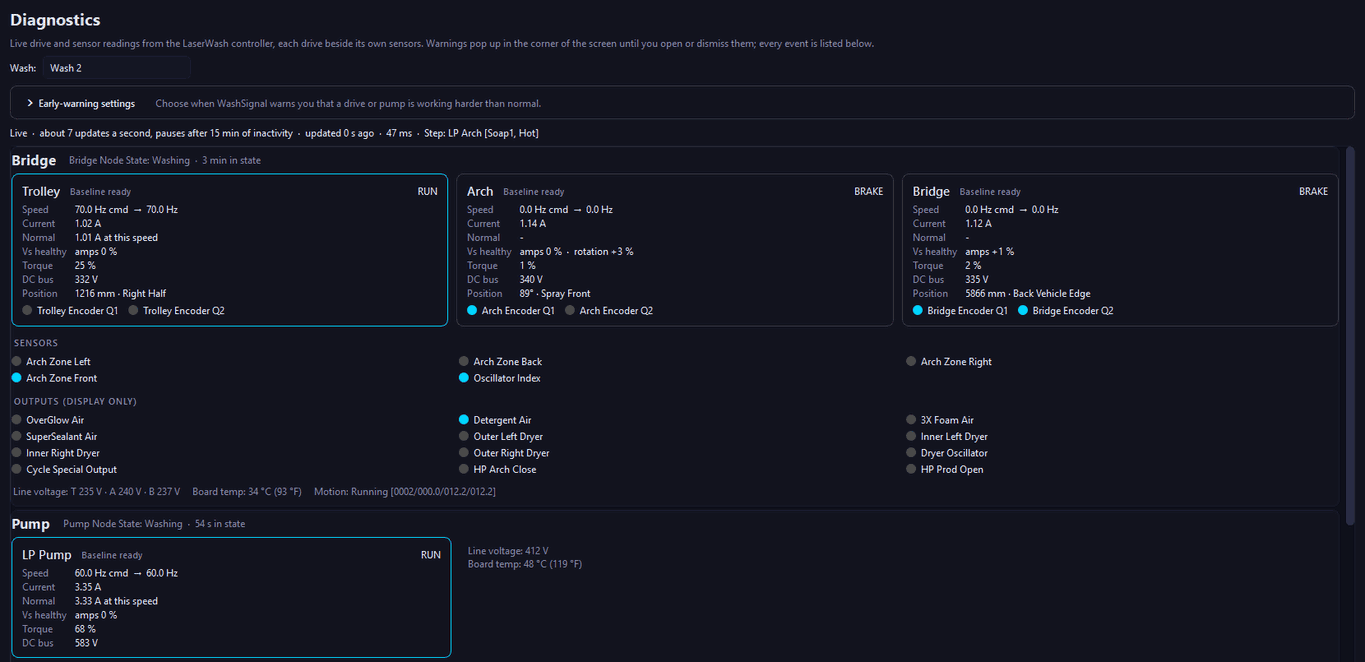Click the Outer Left Dryer output indicator
This screenshot has height=662, width=1365.
point(464,436)
